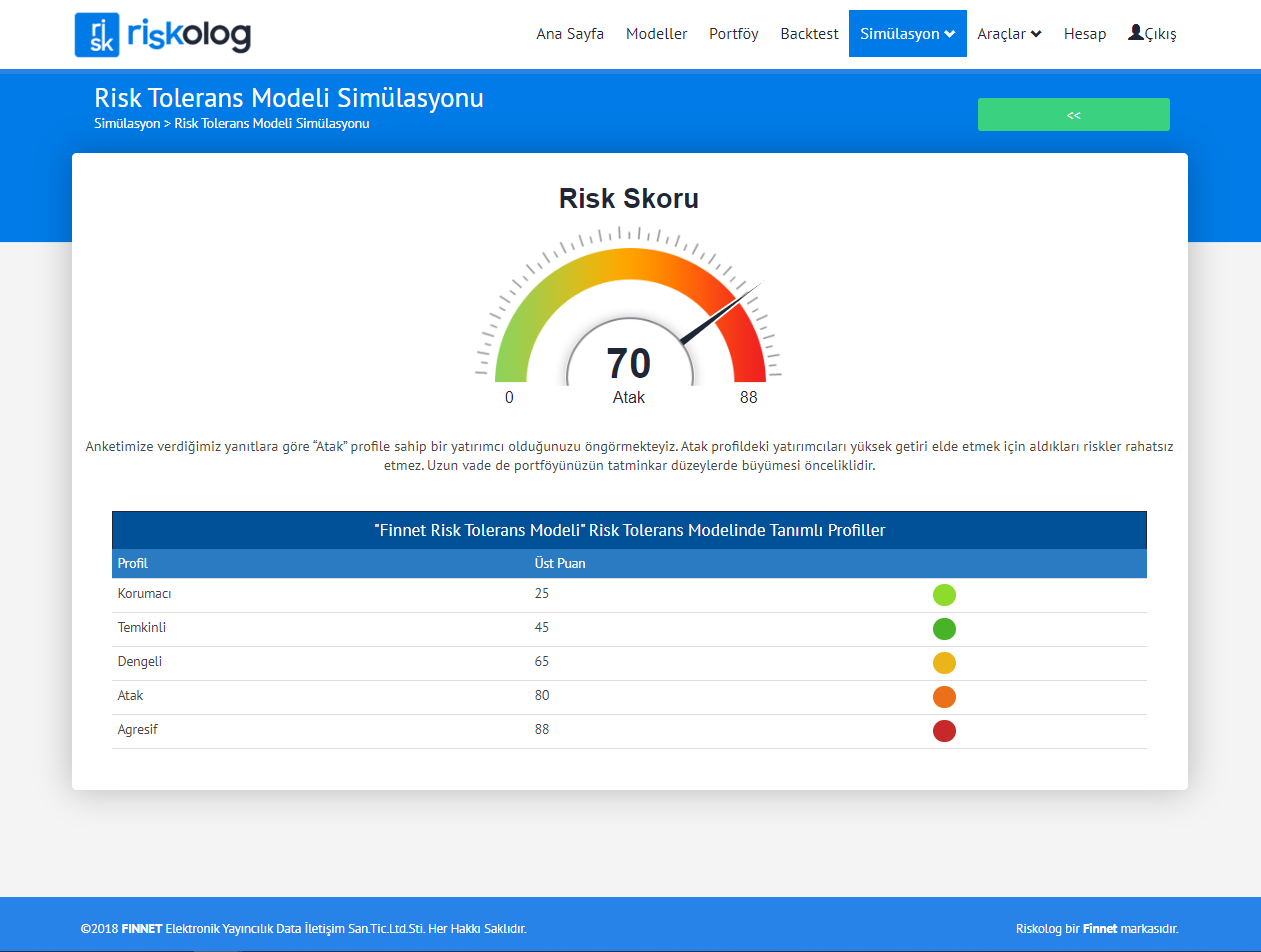Open the Modeller menu item
This screenshot has width=1261, height=952.
656,34
